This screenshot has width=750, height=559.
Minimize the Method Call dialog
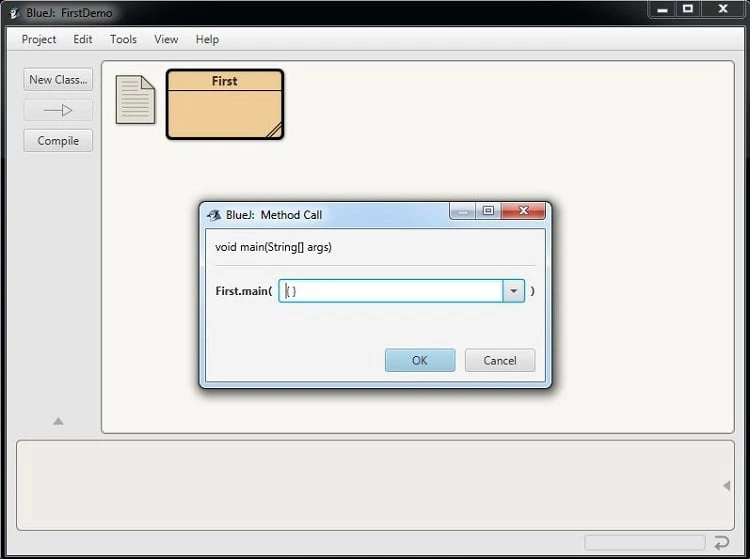pyautogui.click(x=462, y=211)
